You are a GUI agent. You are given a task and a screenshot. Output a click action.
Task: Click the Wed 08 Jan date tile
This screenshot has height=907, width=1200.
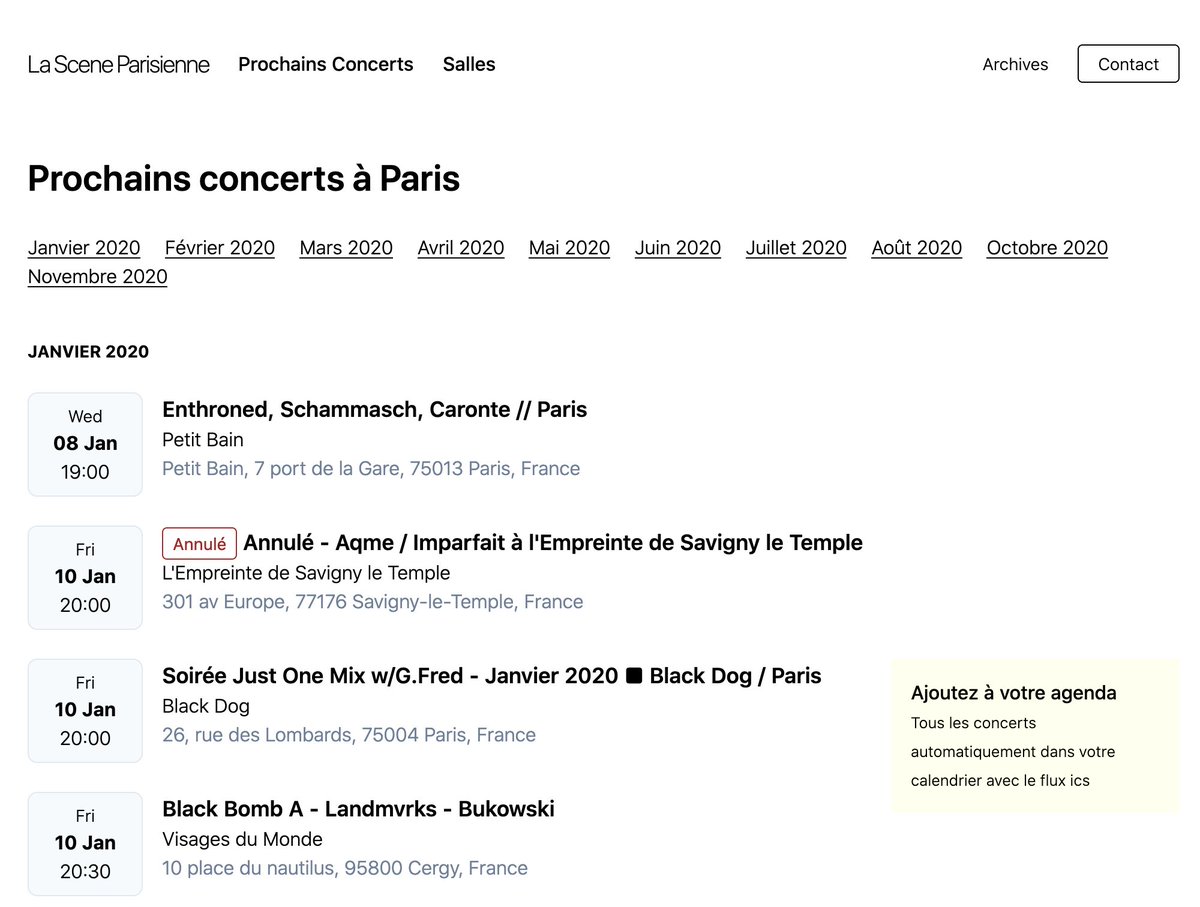coord(85,444)
